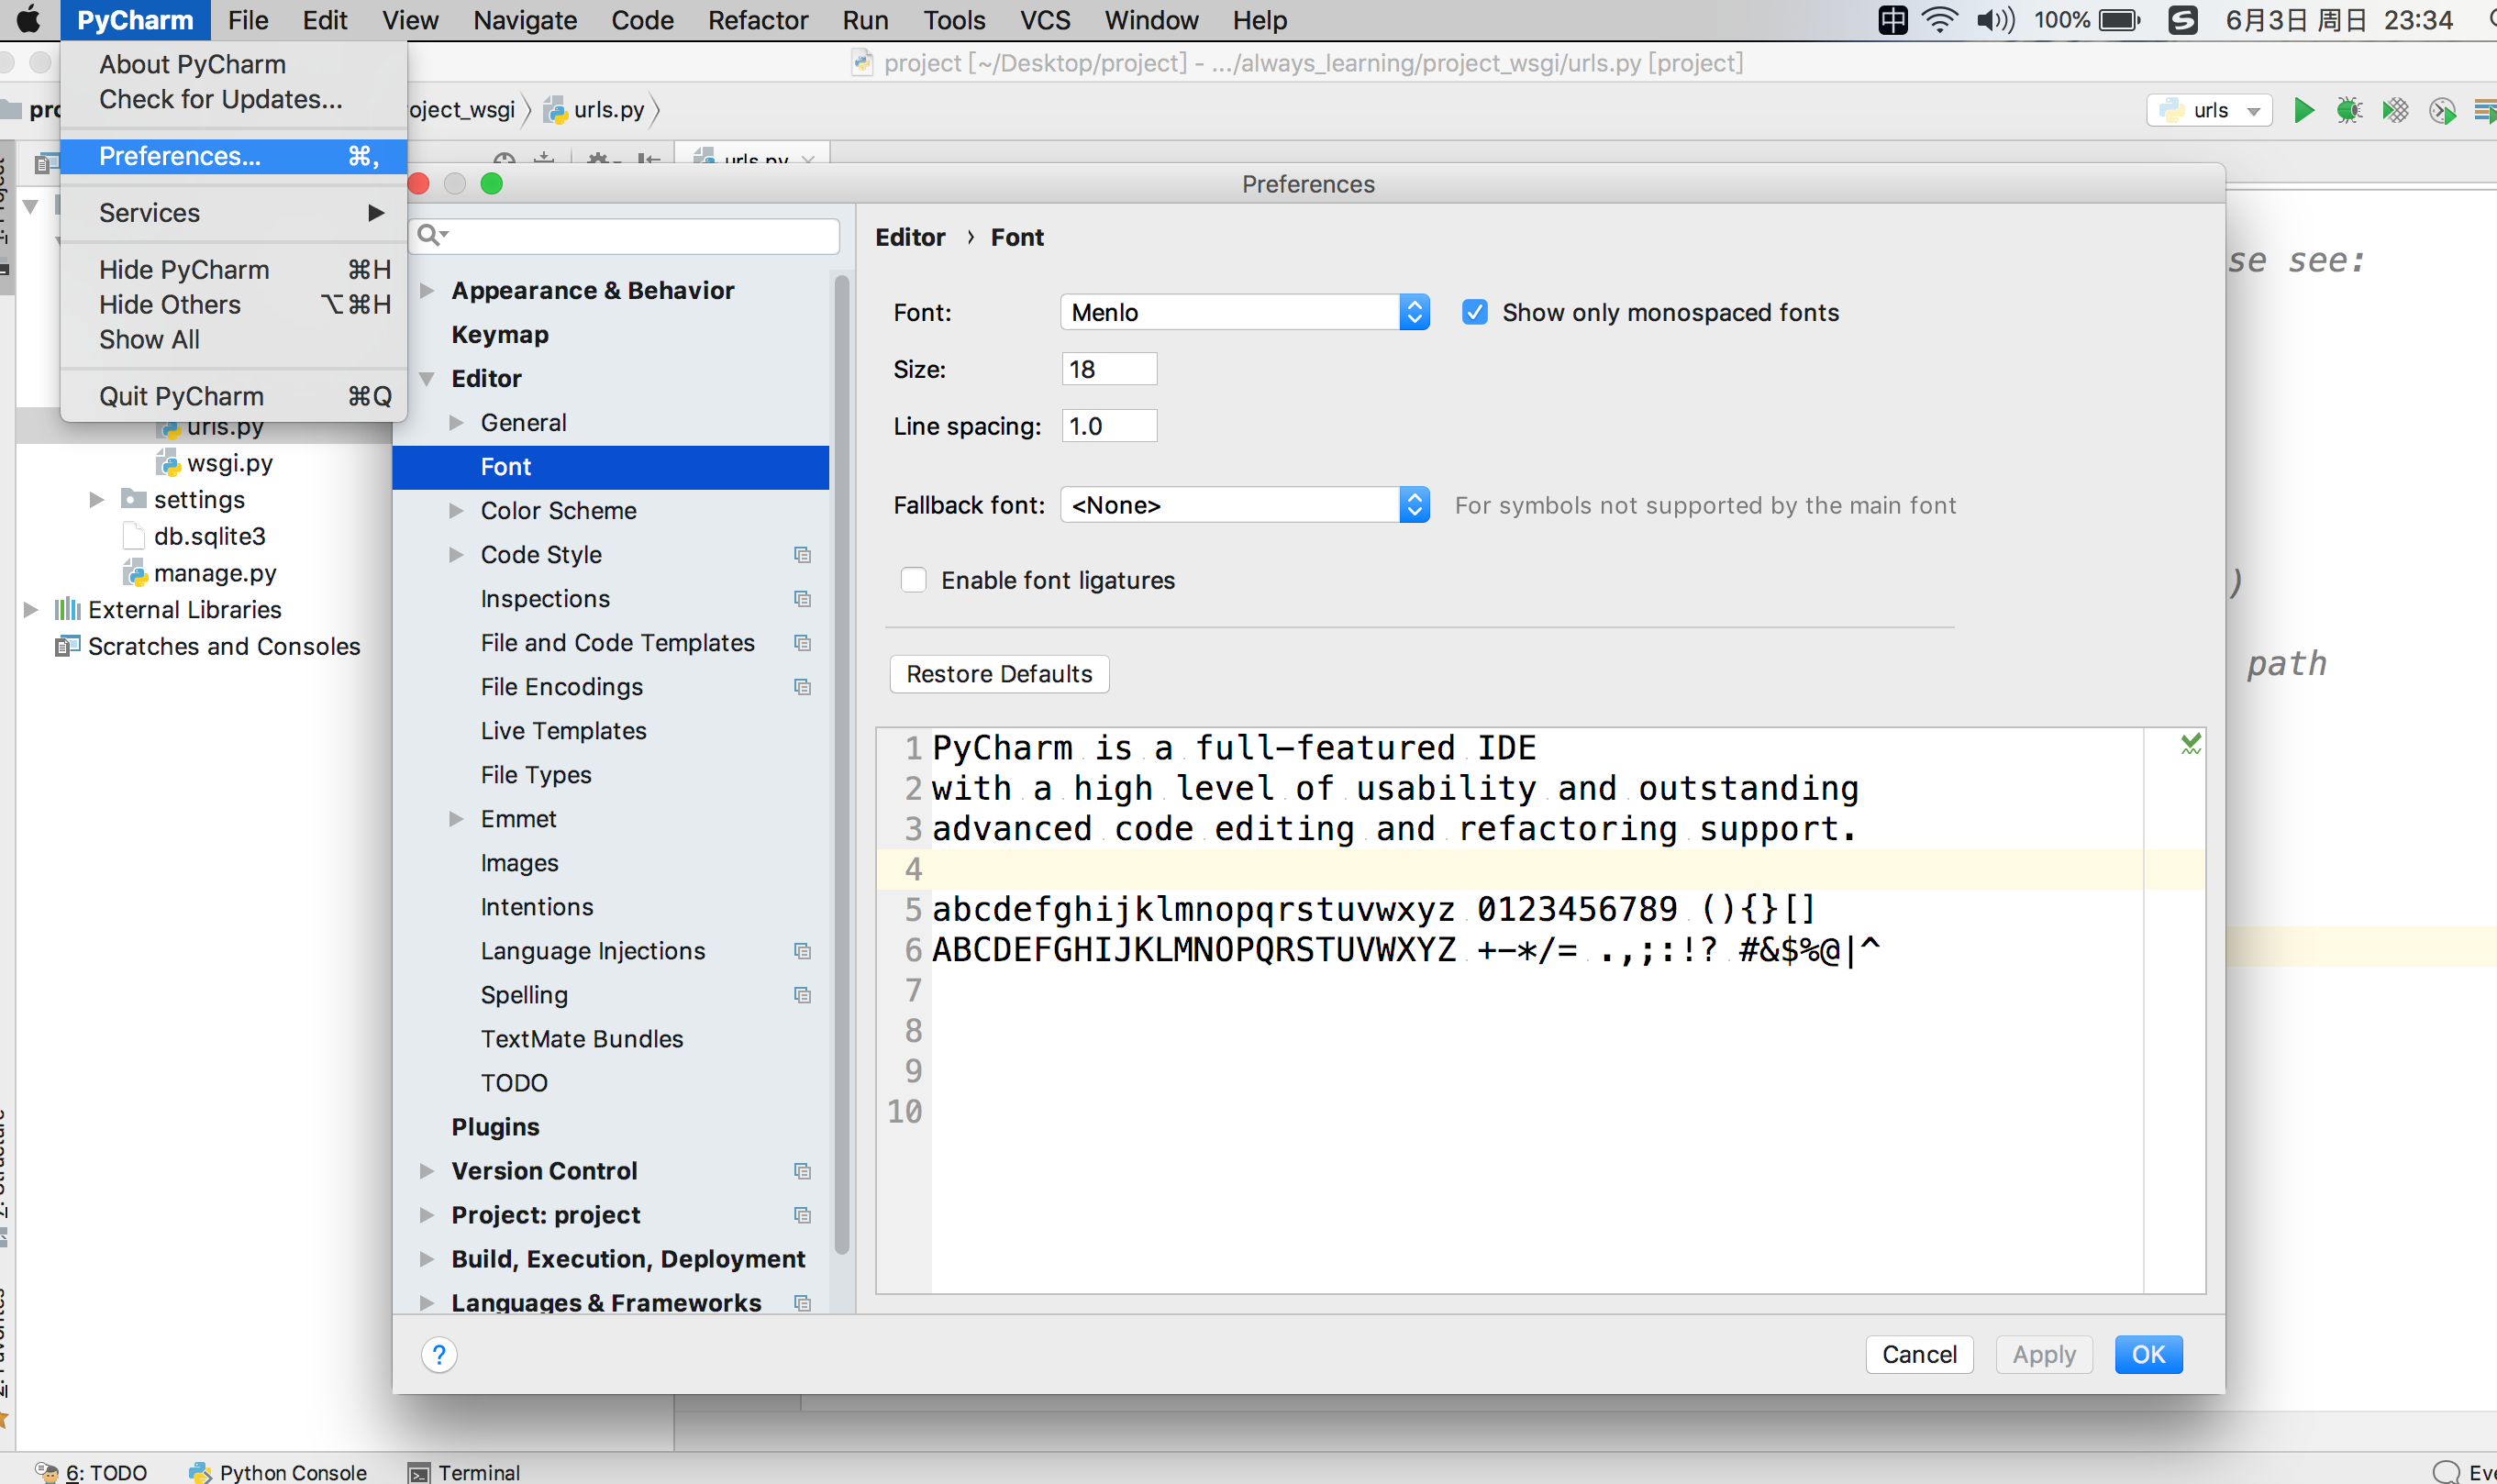Click the Apply button
The height and width of the screenshot is (1484, 2497).
click(2044, 1355)
